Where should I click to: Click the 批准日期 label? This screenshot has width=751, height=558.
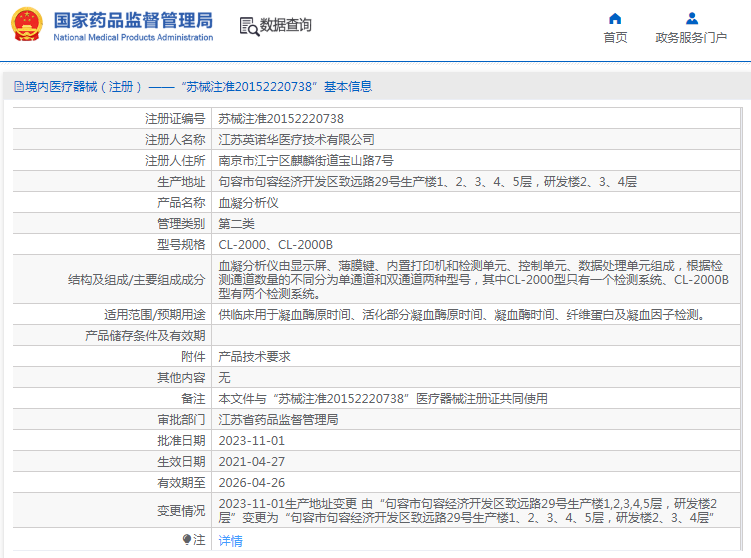[181, 441]
